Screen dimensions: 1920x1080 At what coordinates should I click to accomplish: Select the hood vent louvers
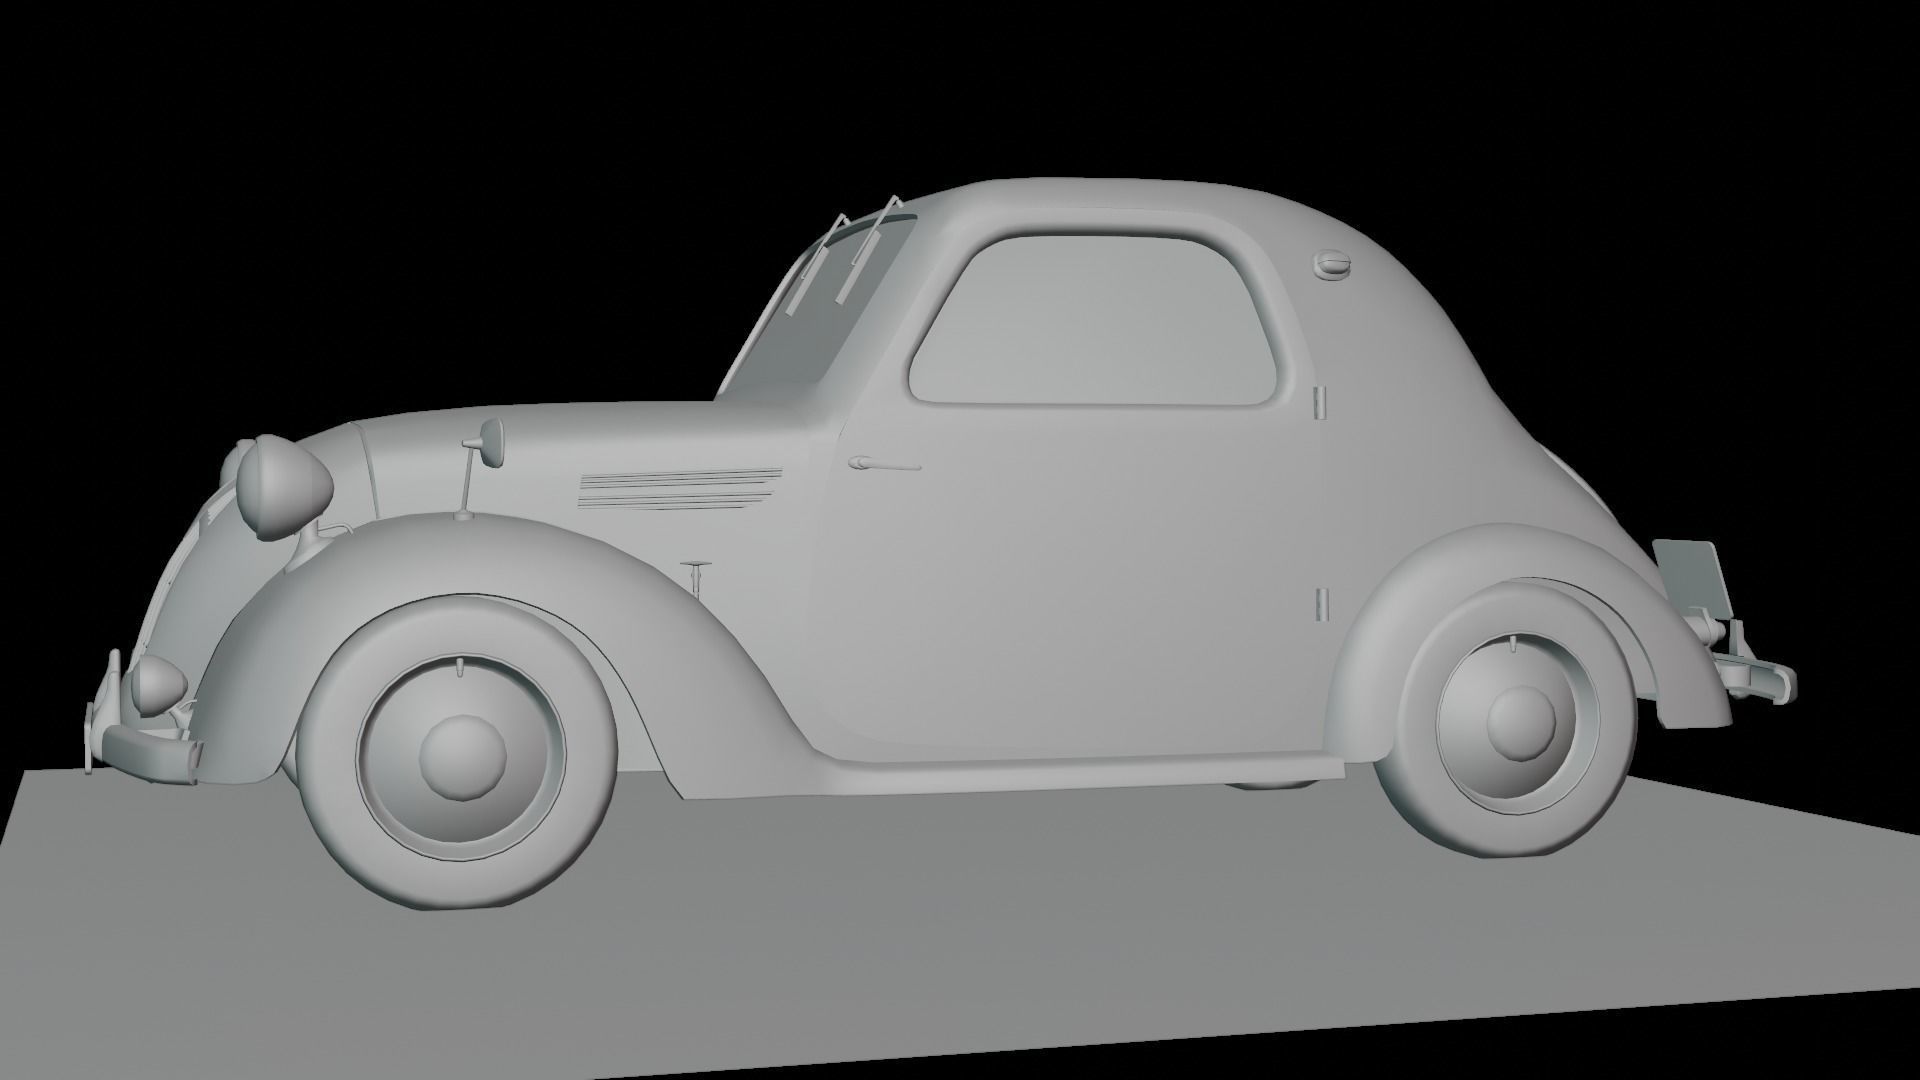click(680, 489)
